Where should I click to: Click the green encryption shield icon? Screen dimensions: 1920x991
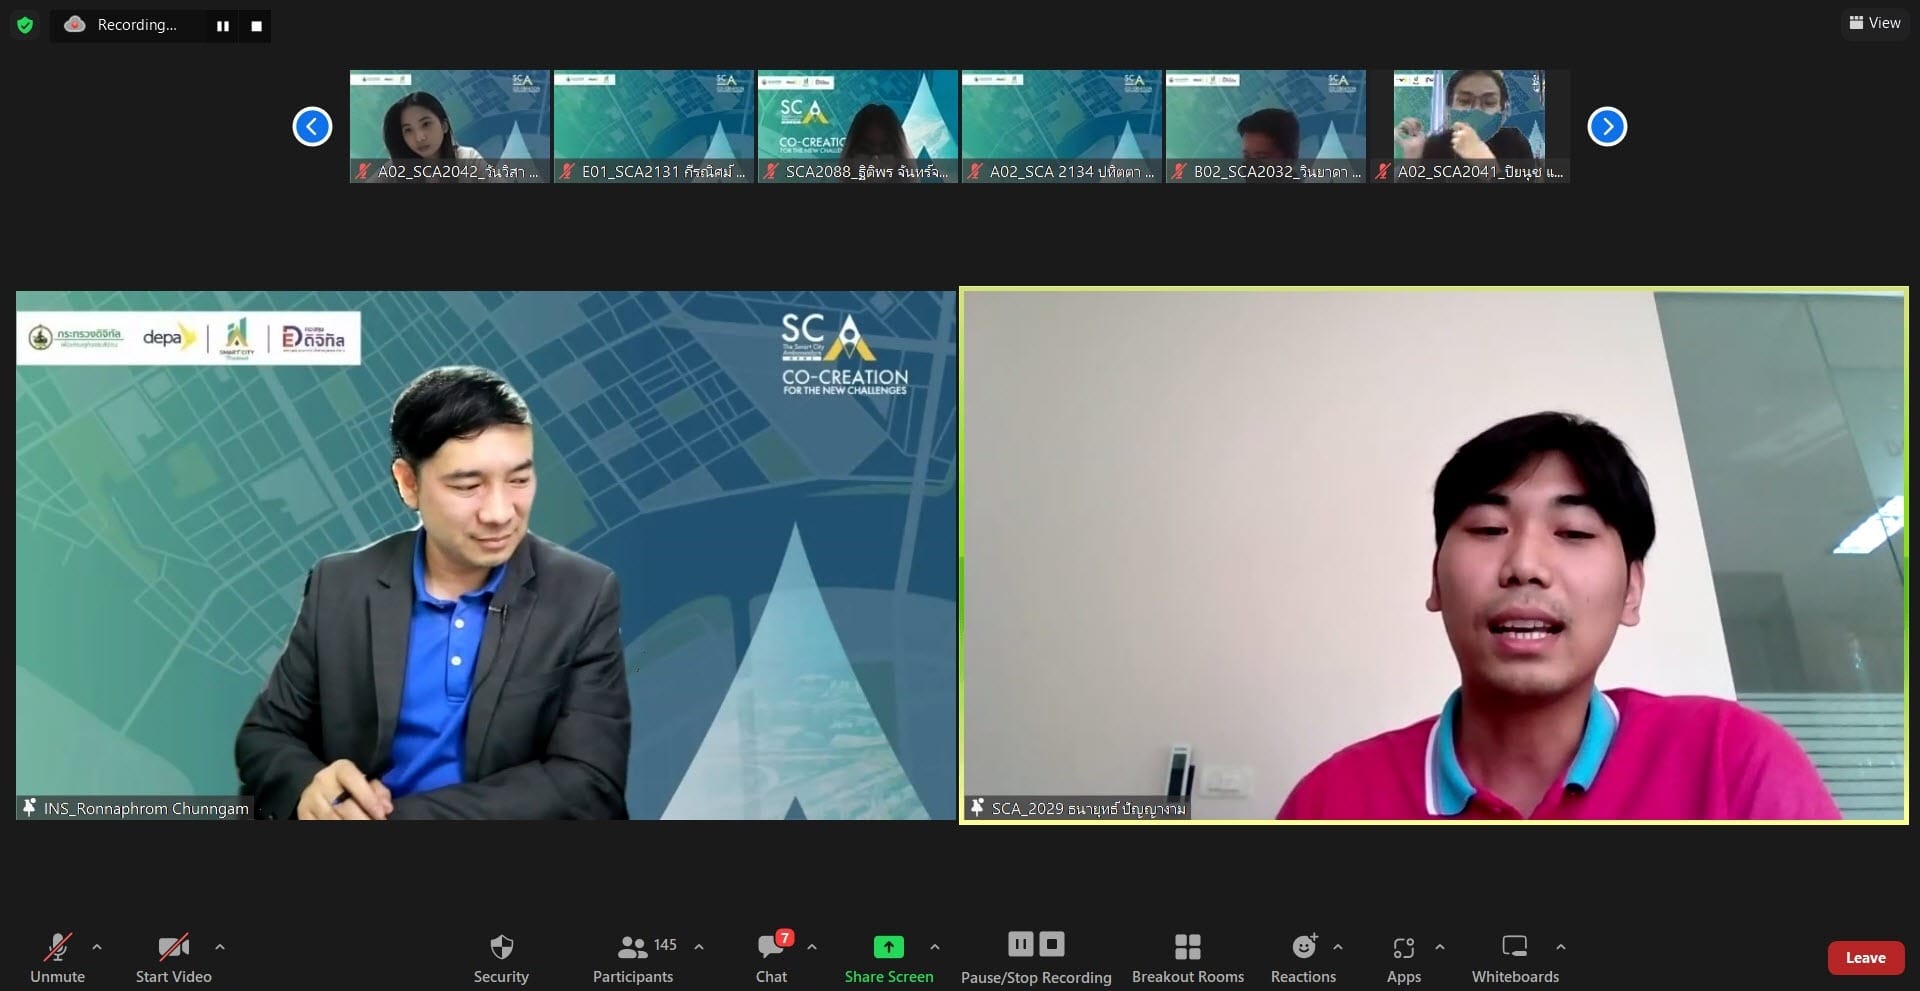point(25,25)
